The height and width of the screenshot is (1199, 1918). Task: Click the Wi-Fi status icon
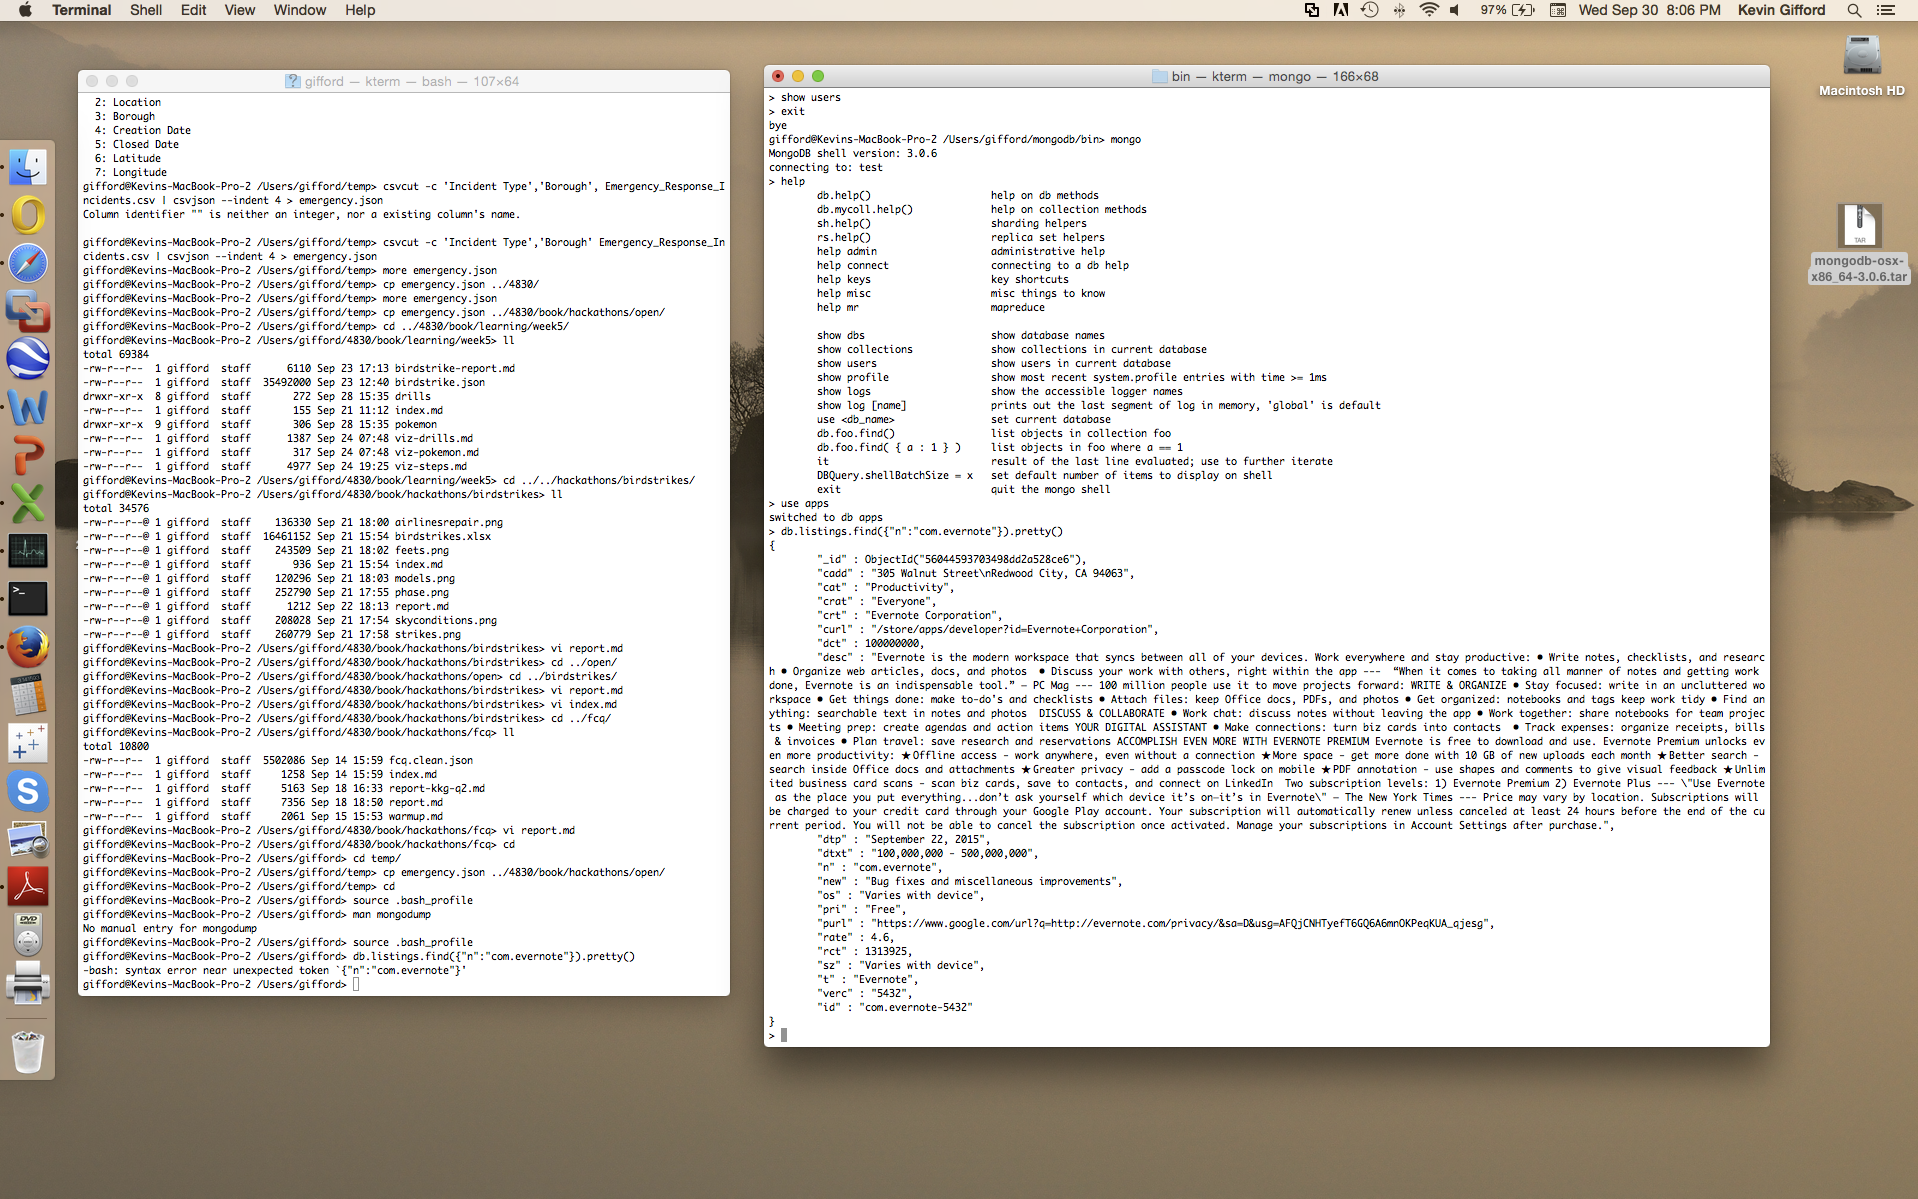[1428, 10]
